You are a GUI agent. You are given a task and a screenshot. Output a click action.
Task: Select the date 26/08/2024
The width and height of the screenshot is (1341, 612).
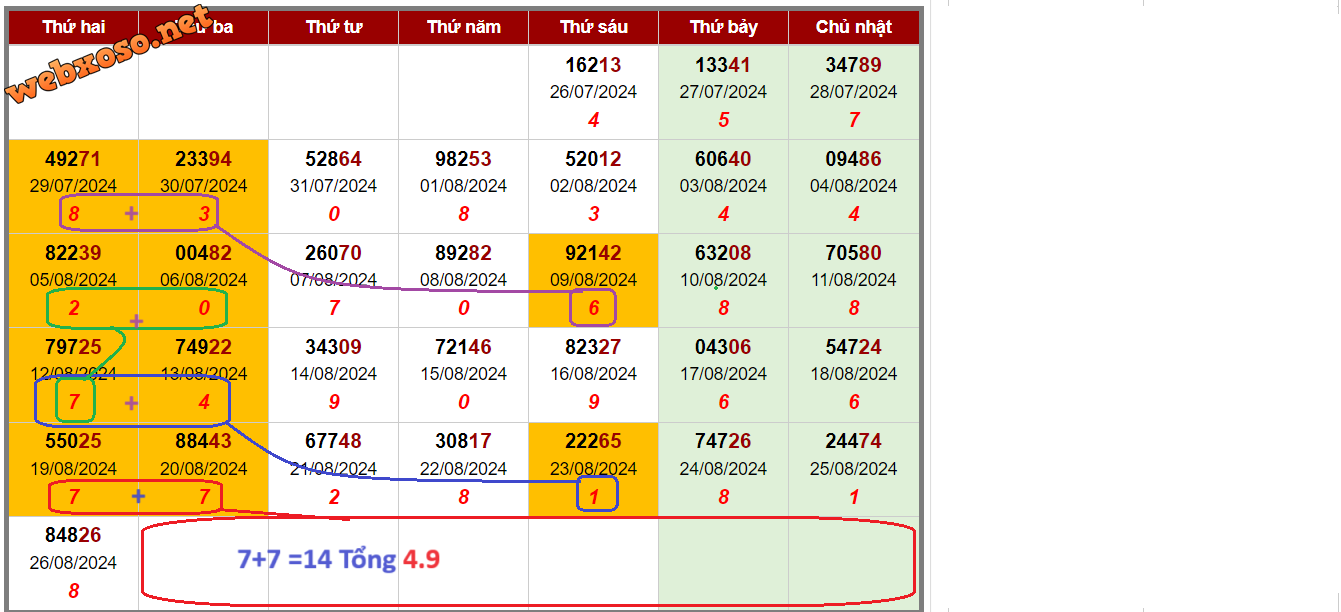(x=73, y=562)
